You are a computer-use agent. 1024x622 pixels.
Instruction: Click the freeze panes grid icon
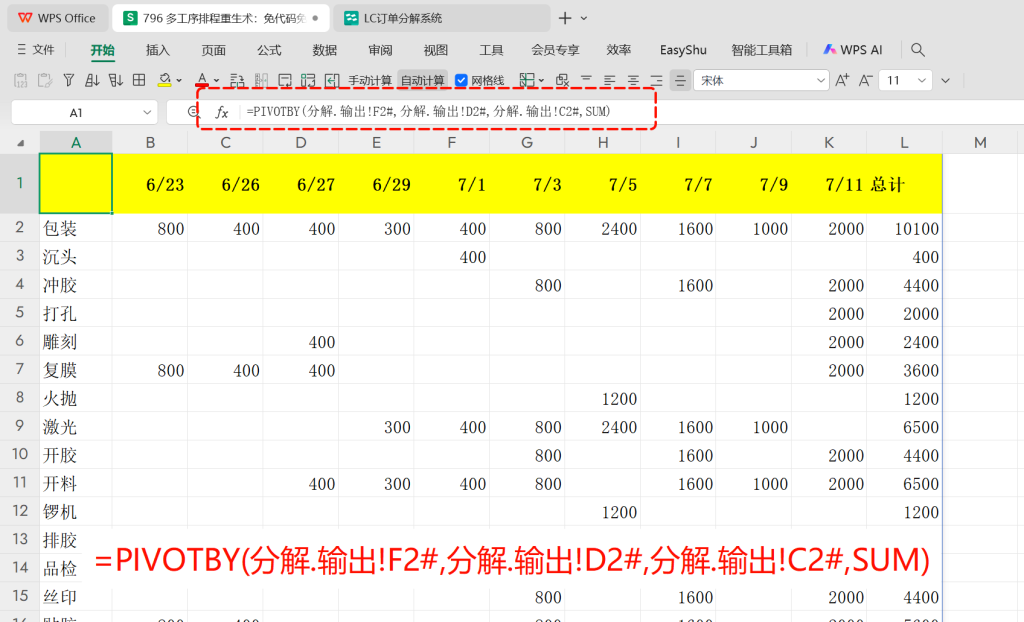526,80
